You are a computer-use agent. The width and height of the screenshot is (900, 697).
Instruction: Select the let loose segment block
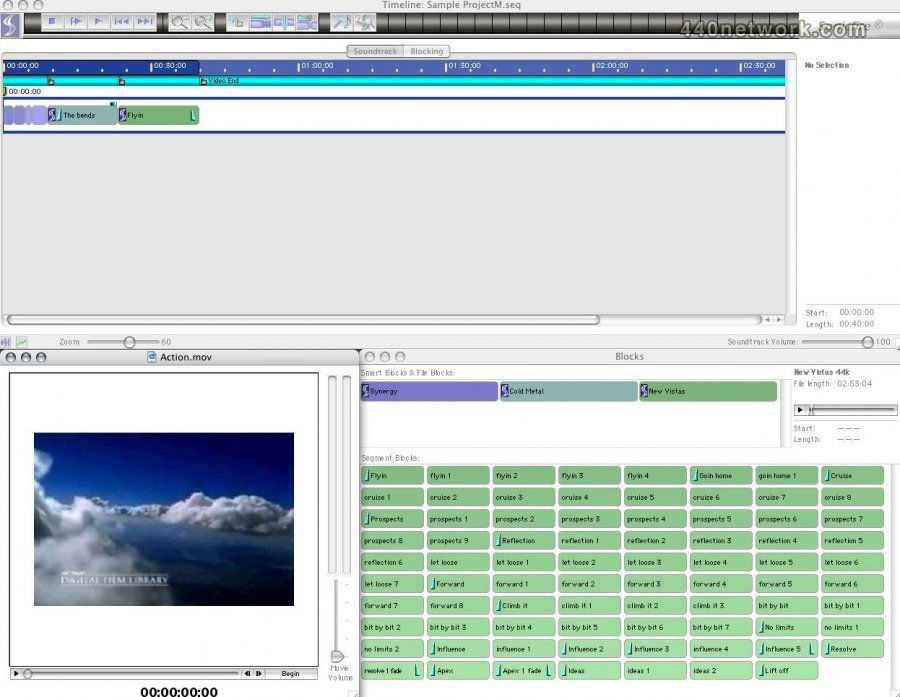click(458, 563)
